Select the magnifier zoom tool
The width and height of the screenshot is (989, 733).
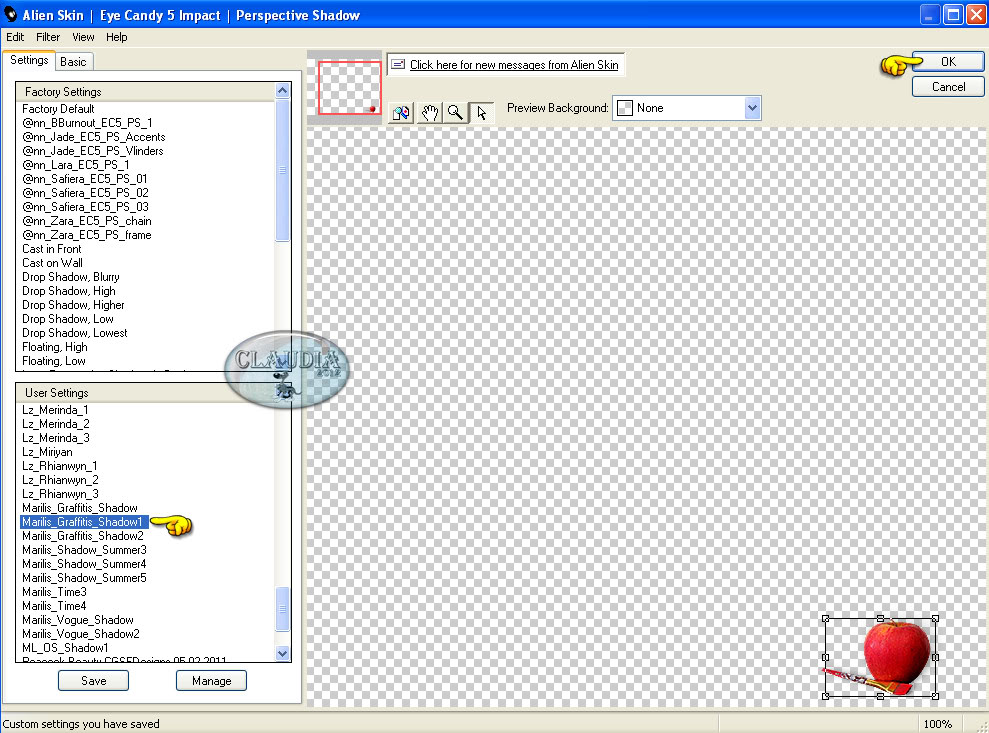[455, 113]
